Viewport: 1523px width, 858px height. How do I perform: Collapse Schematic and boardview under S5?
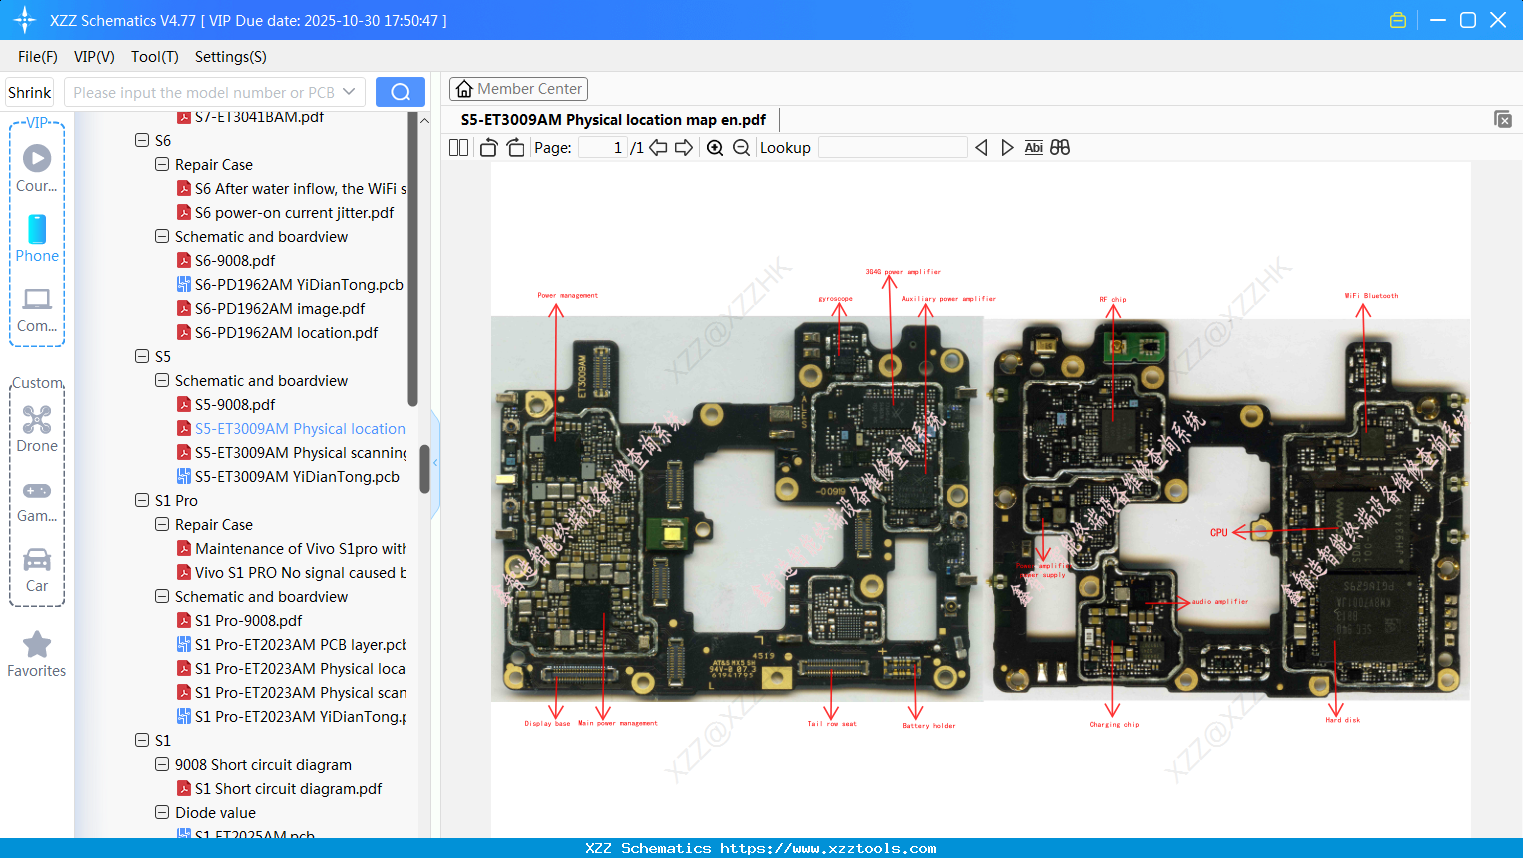click(162, 380)
